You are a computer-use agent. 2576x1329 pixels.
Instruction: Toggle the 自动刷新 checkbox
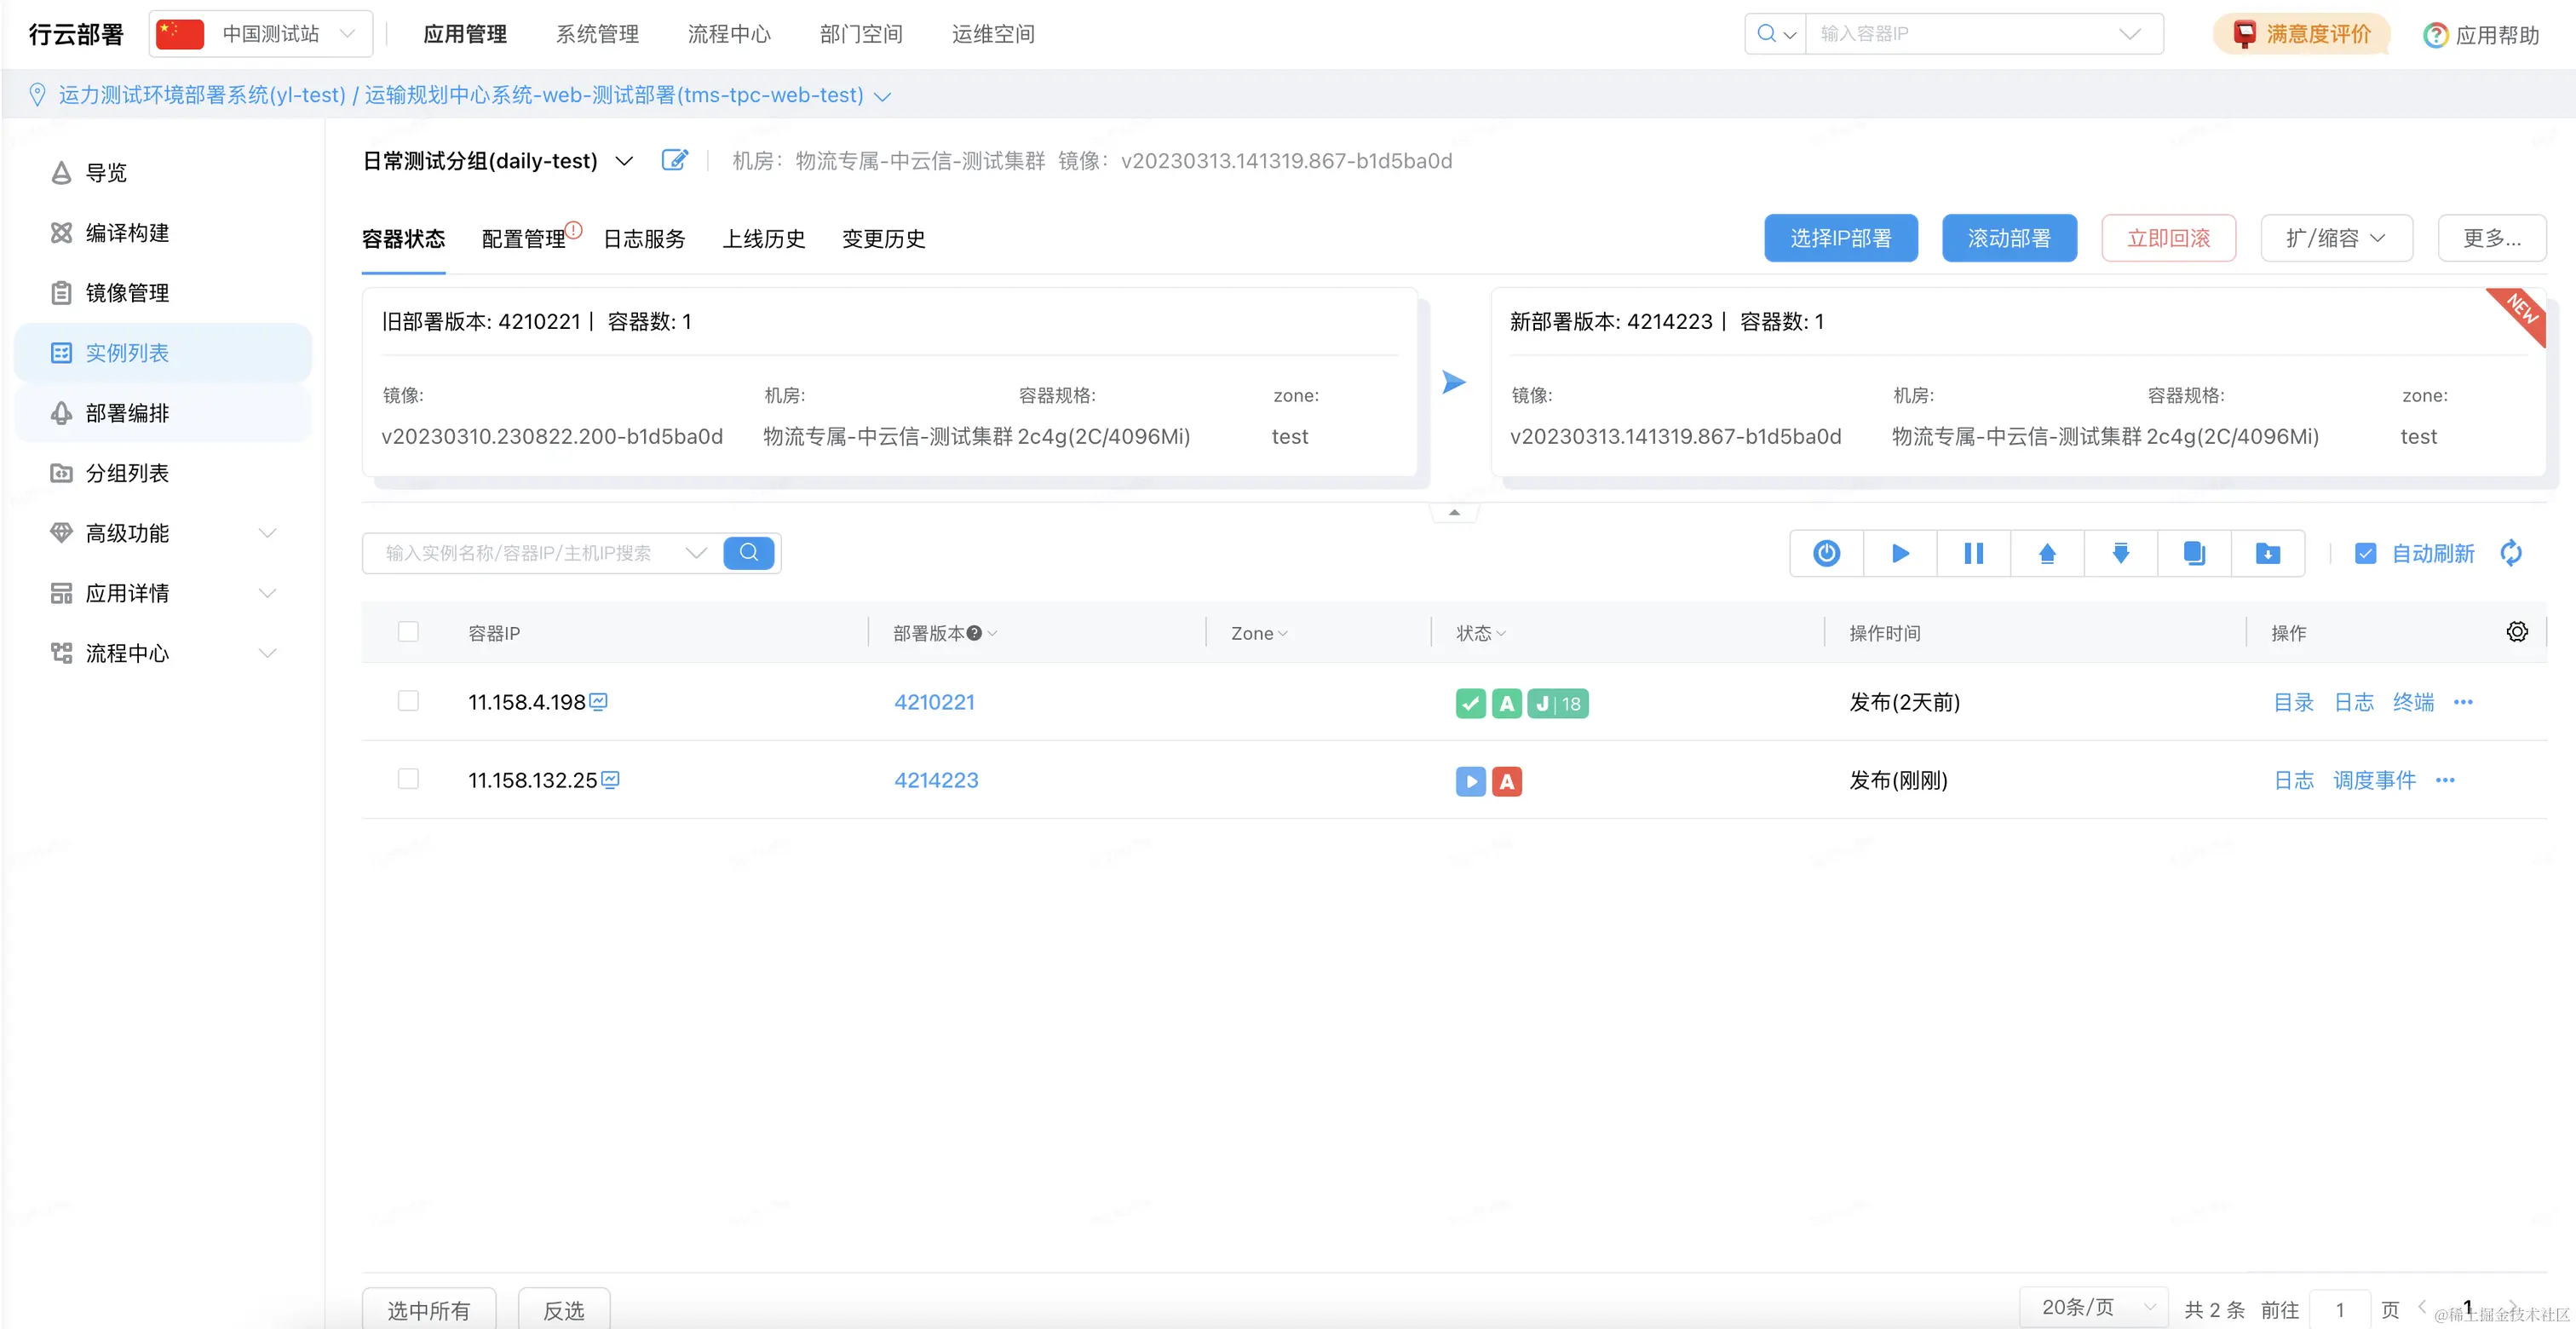coord(2365,553)
